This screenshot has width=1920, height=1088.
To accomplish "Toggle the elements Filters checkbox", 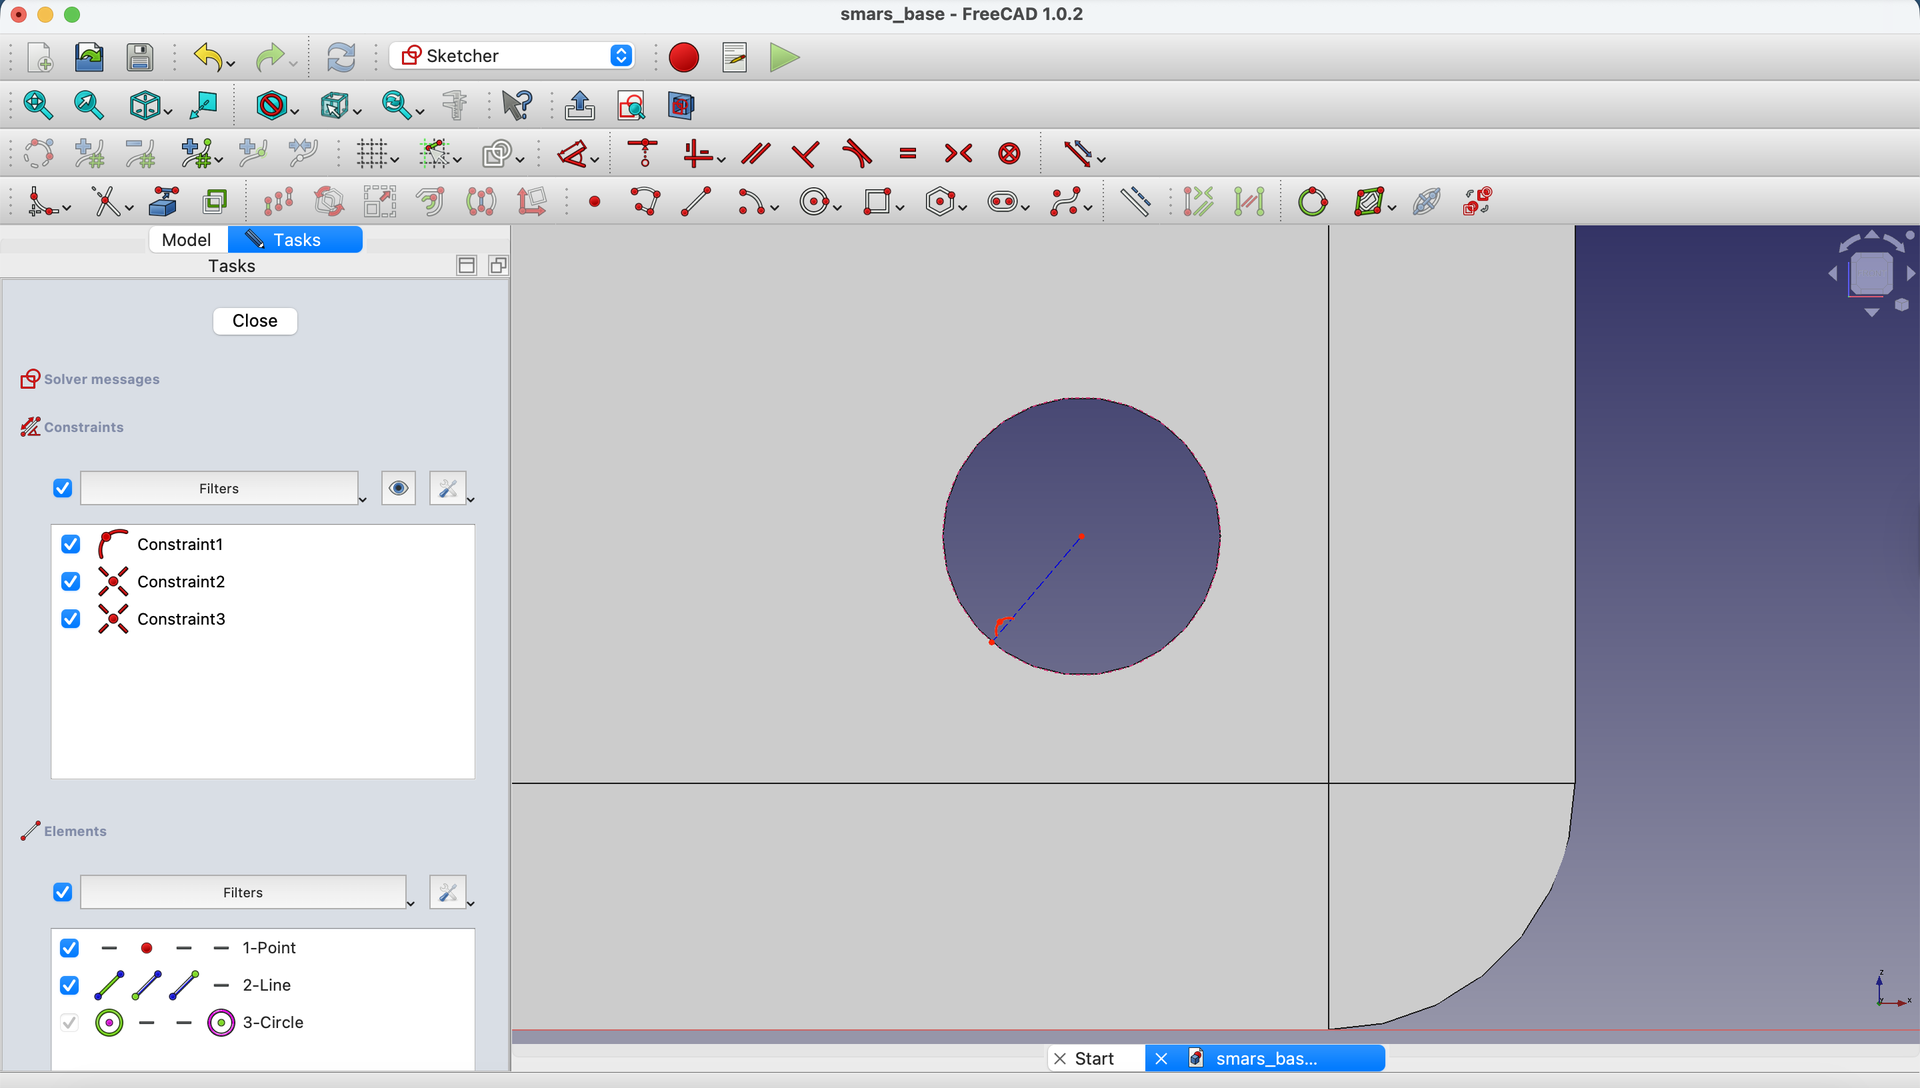I will (62, 892).
